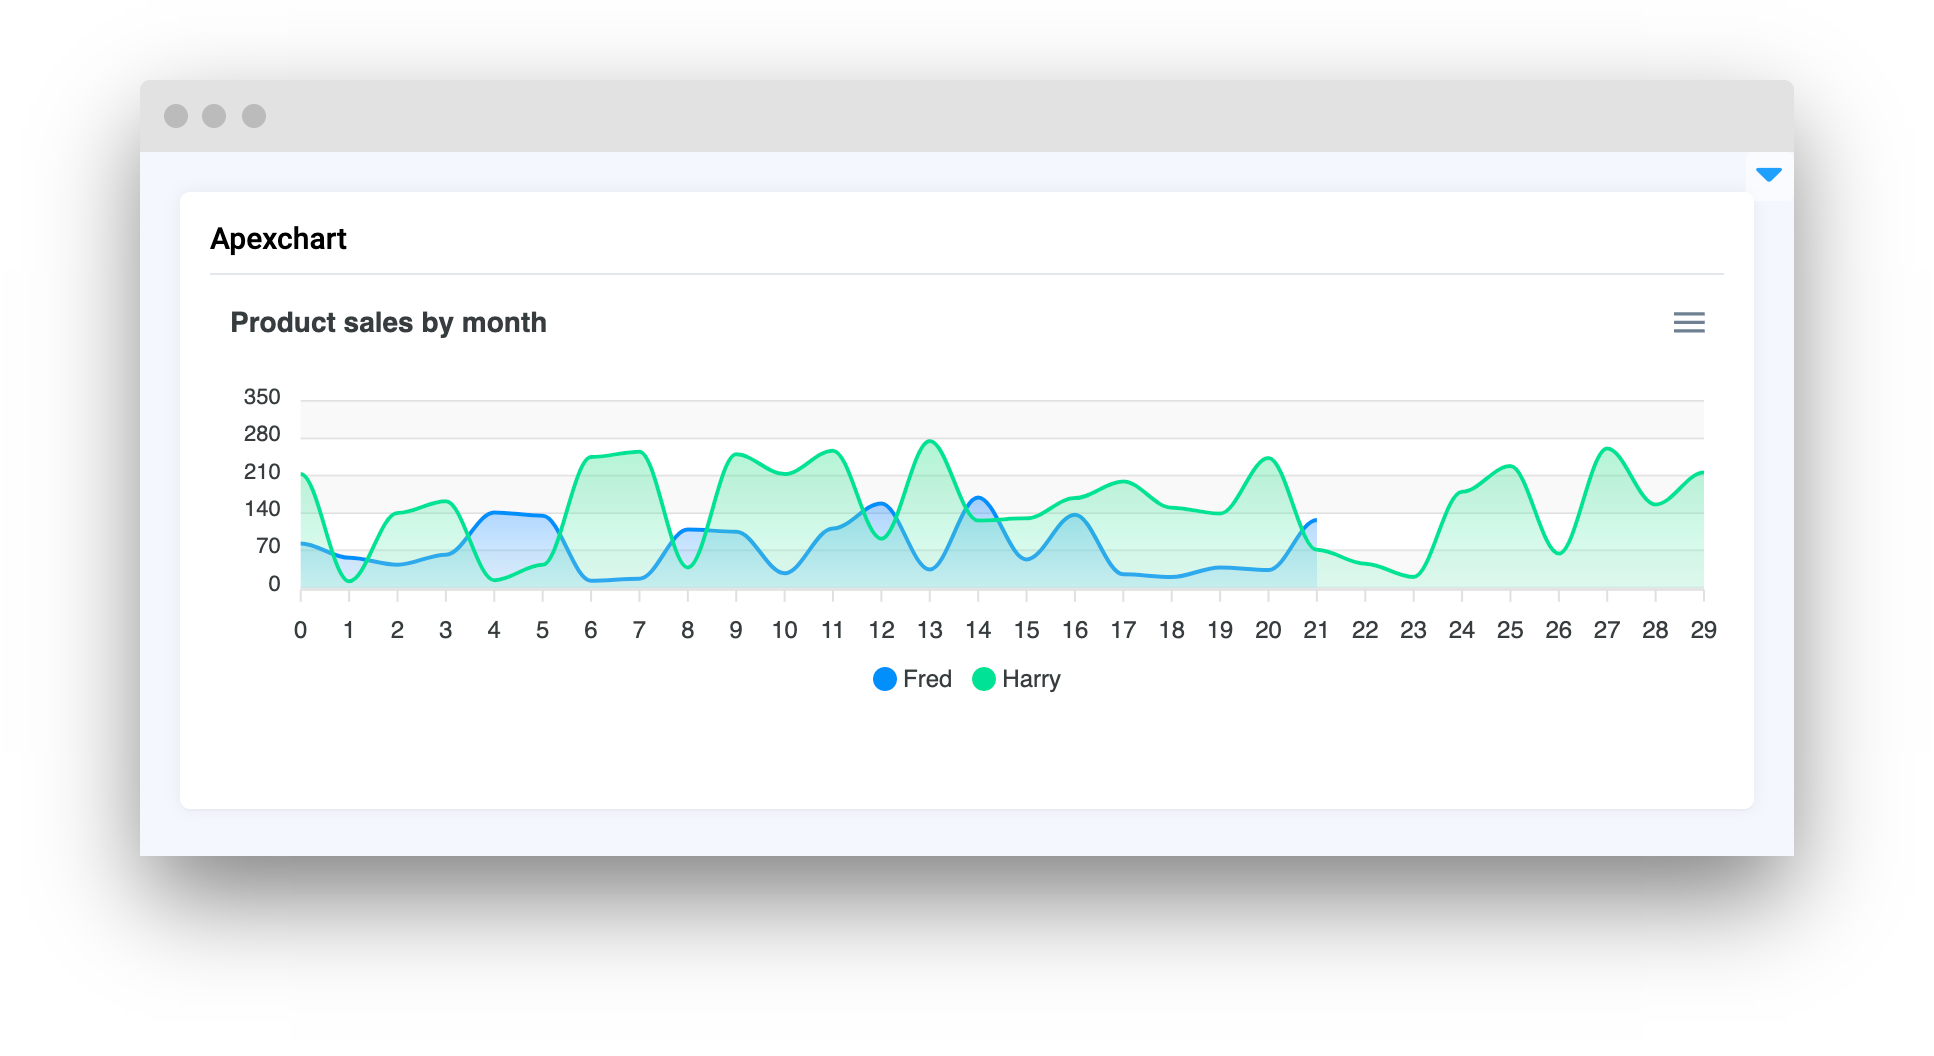Click the 'Product sales by month' title
The image size is (1934, 1056).
388,322
